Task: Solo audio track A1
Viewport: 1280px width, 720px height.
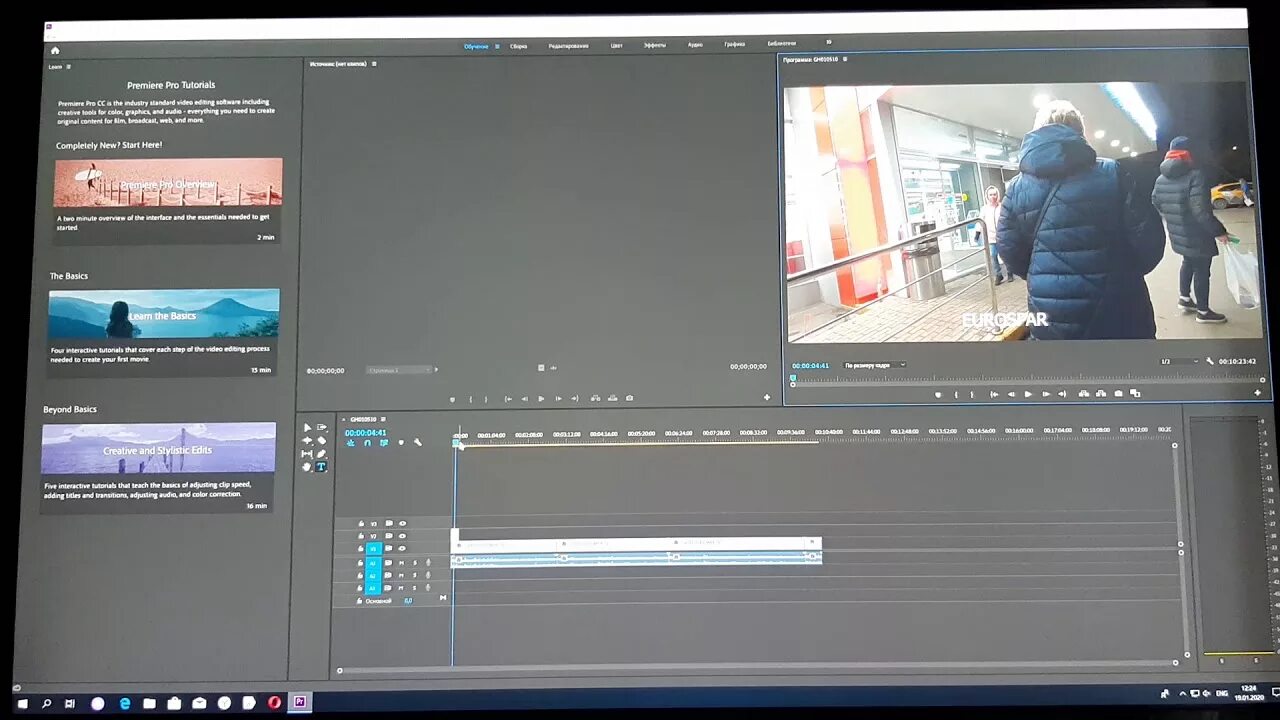Action: [415, 563]
